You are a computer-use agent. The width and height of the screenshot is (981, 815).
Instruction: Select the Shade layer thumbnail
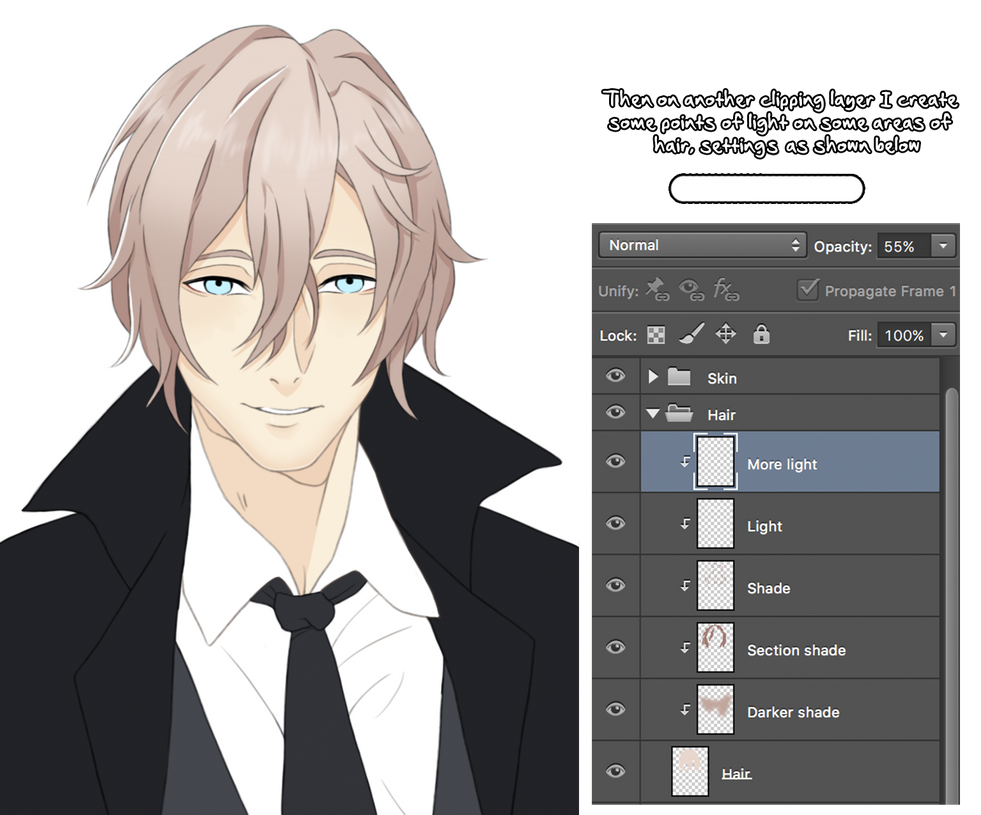(x=715, y=585)
